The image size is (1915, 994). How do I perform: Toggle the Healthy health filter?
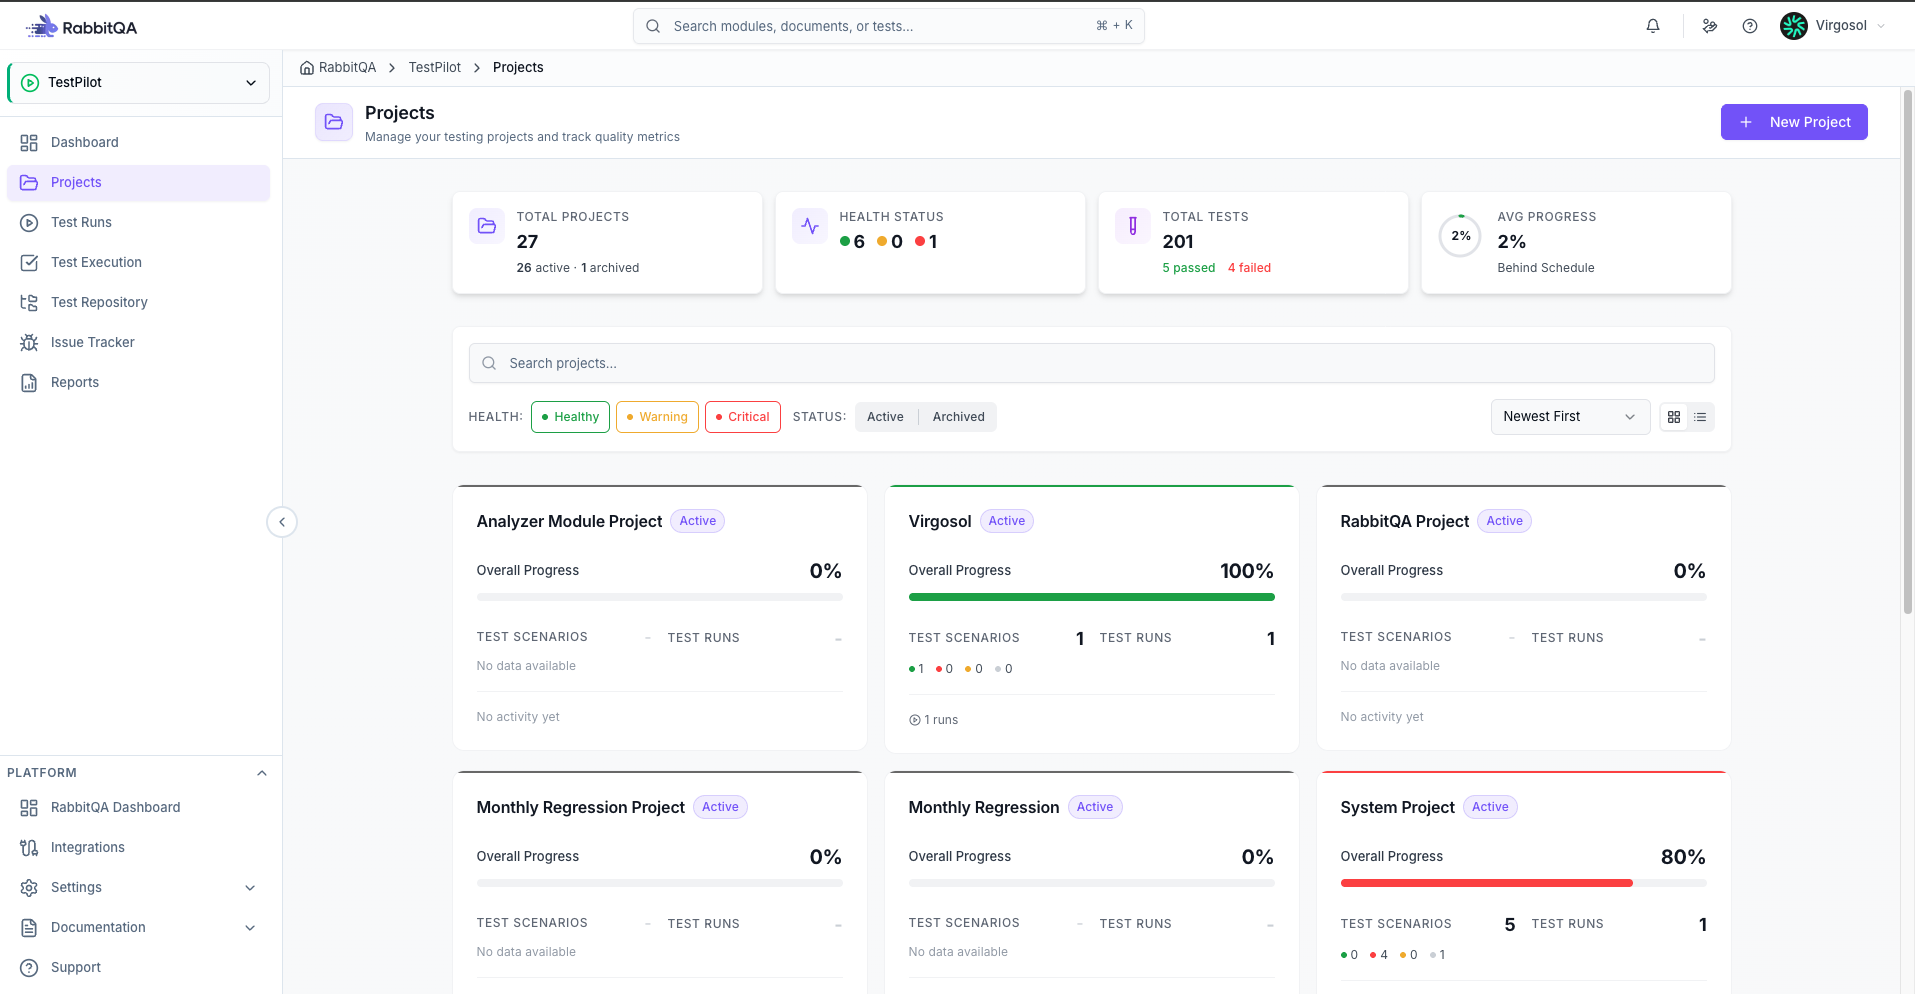pyautogui.click(x=570, y=417)
